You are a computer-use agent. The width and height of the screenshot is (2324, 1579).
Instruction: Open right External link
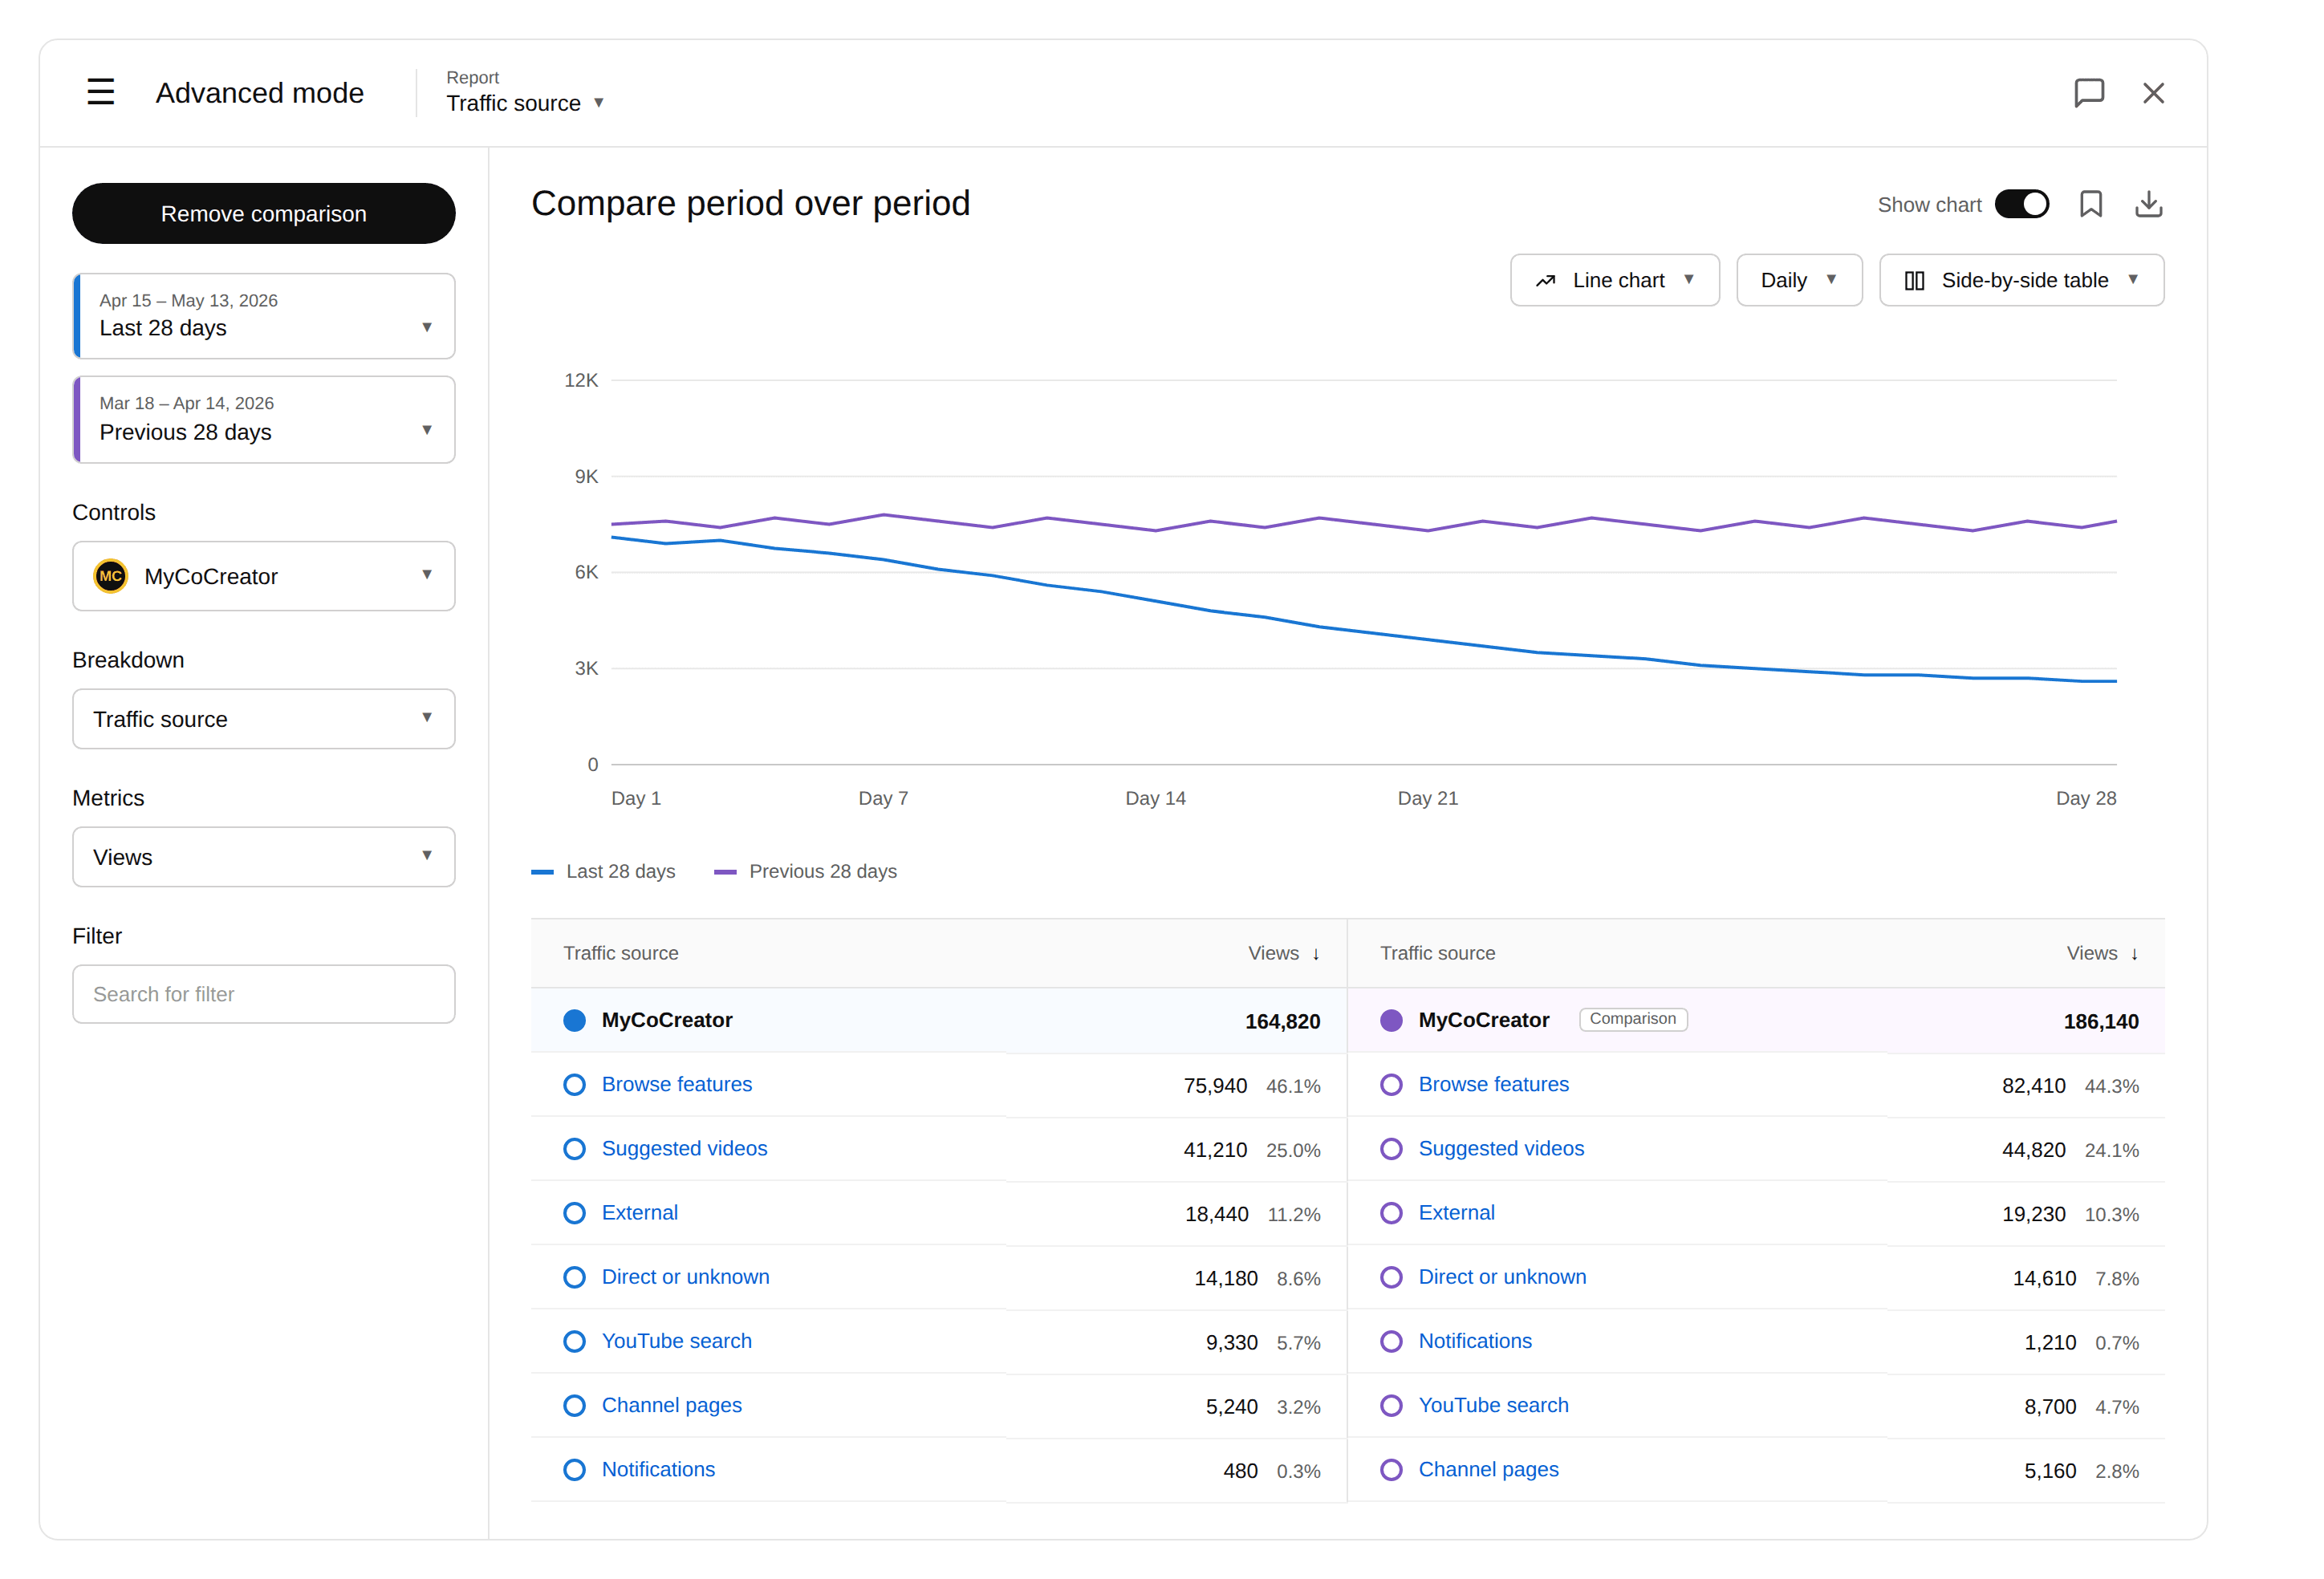[1457, 1213]
